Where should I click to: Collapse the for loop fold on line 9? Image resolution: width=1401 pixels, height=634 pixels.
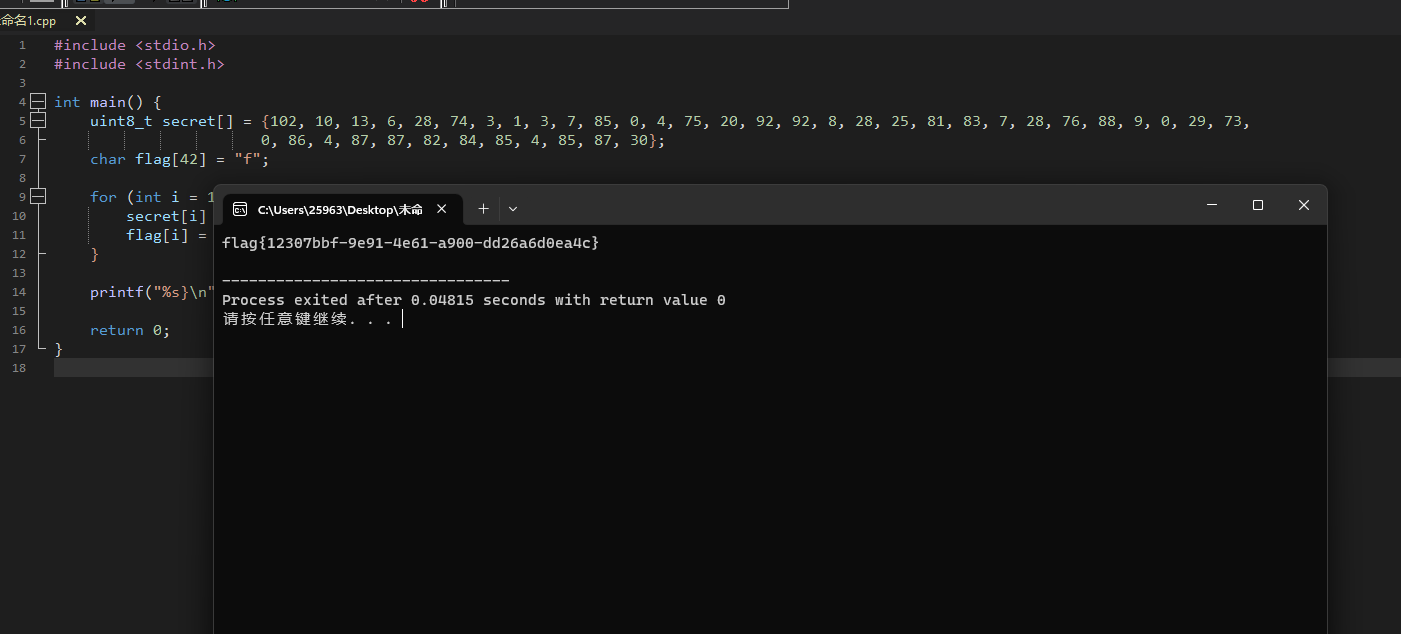click(x=38, y=196)
